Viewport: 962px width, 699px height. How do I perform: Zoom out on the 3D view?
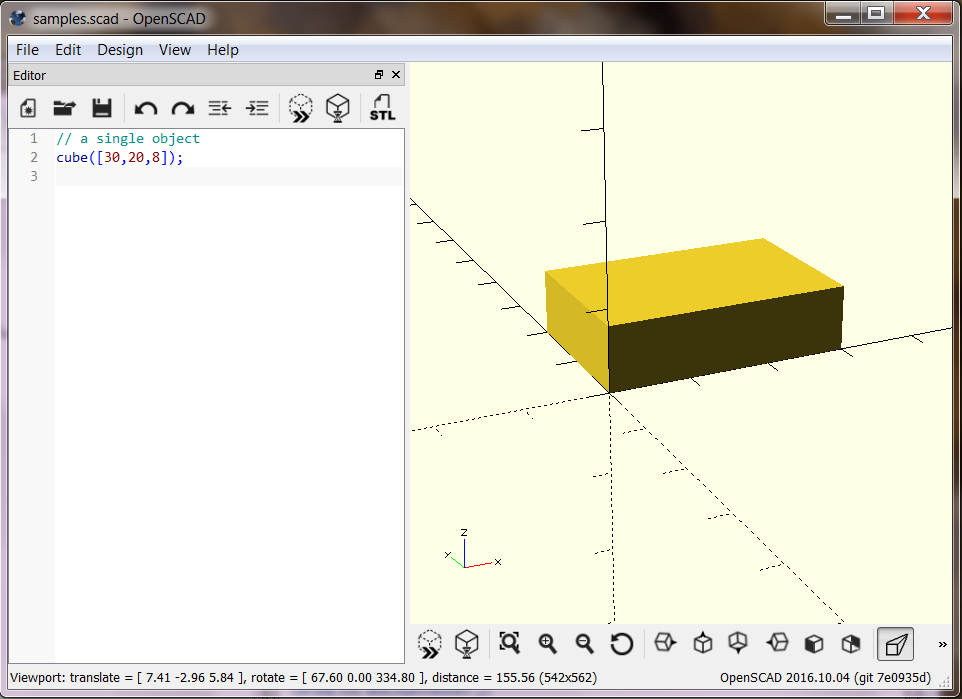click(584, 643)
